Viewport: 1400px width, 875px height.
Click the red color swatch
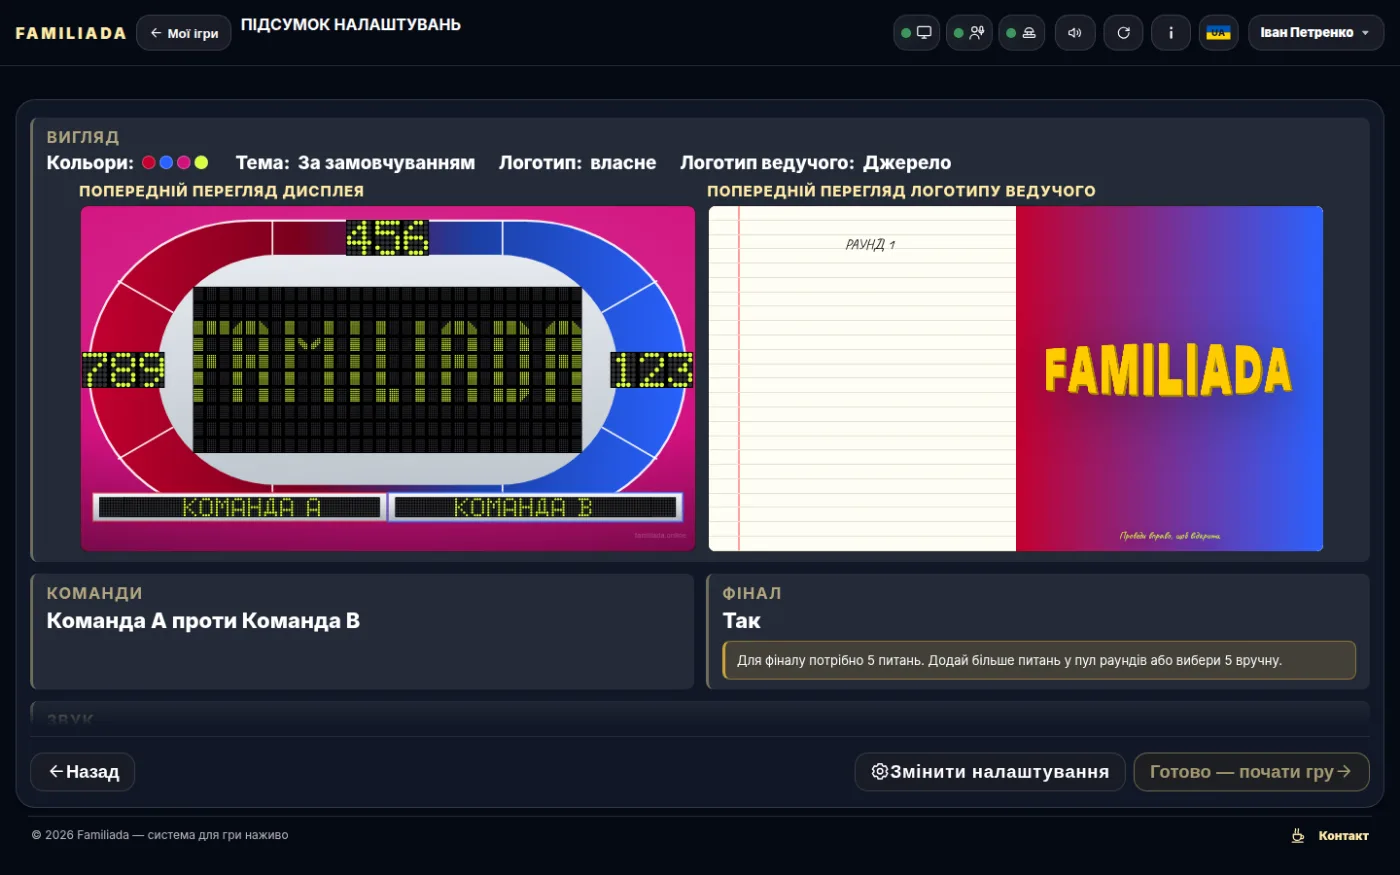tap(149, 163)
